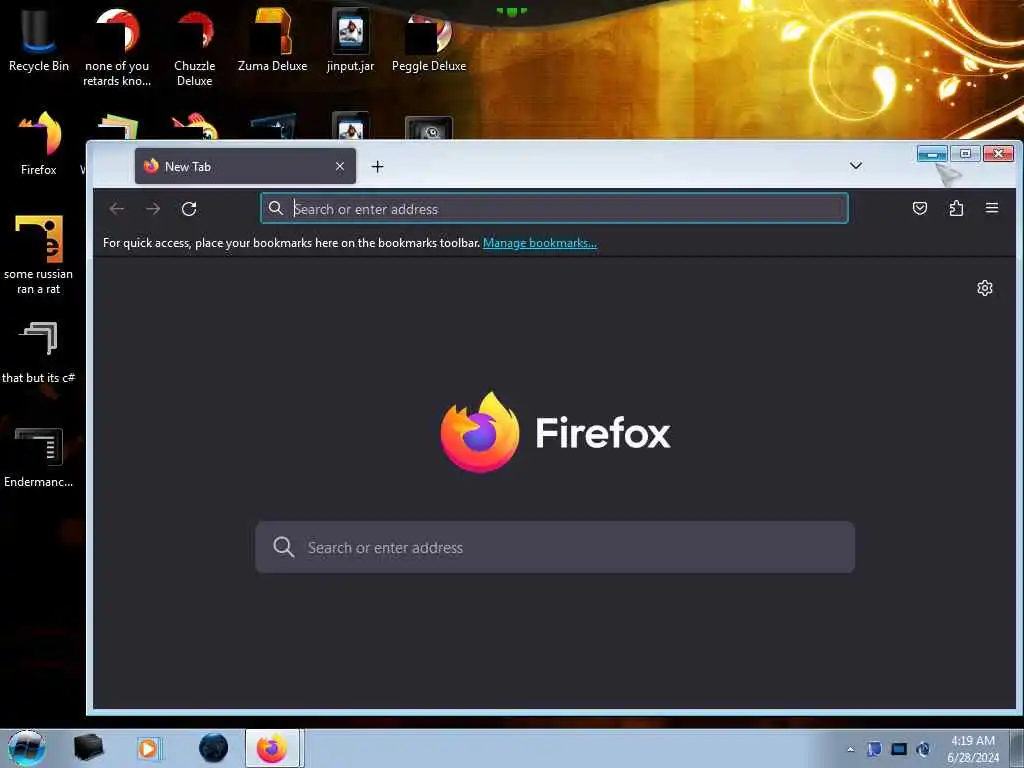Screen dimensions: 1024x768
Task: Reload the current page in Firefox
Action: pos(189,209)
